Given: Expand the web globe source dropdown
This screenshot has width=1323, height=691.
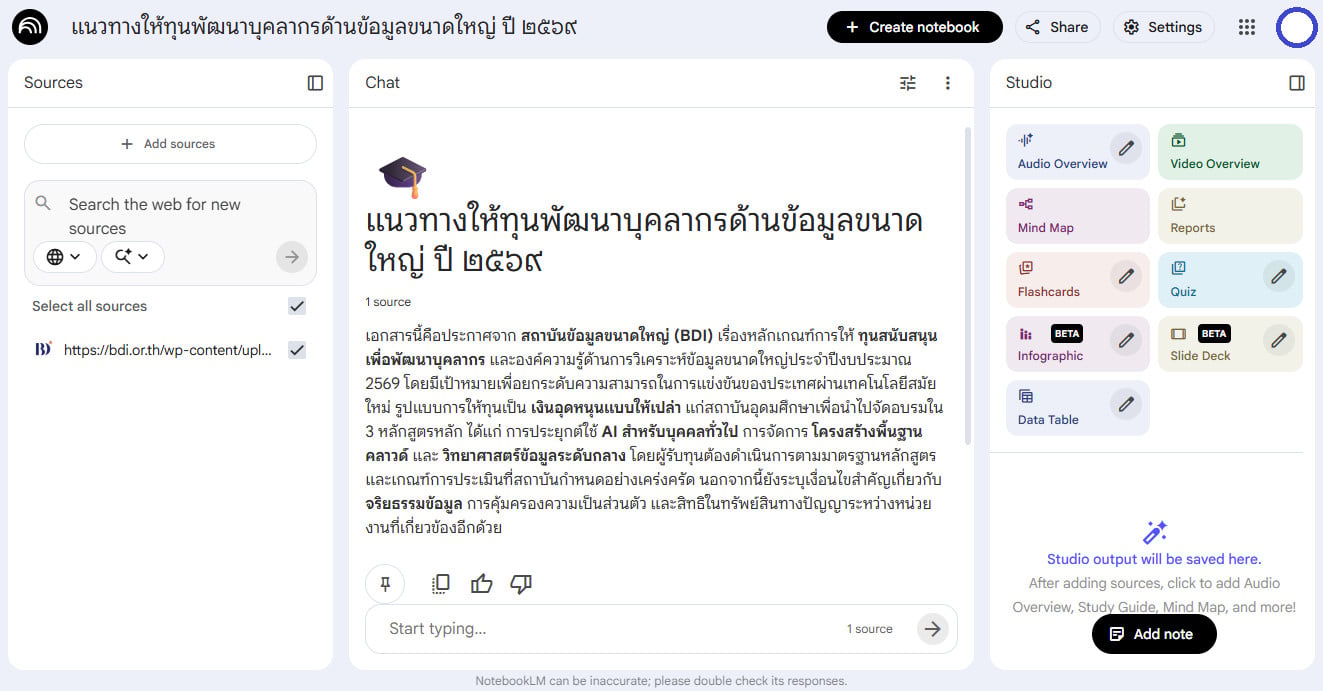Looking at the screenshot, I should (x=65, y=257).
